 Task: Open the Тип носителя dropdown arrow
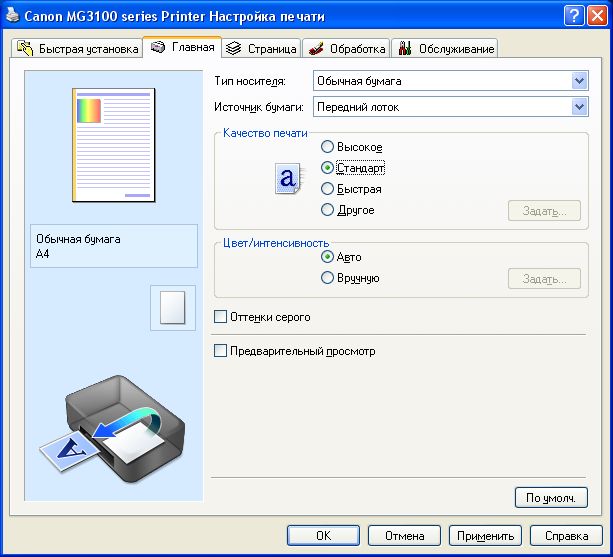(x=579, y=81)
